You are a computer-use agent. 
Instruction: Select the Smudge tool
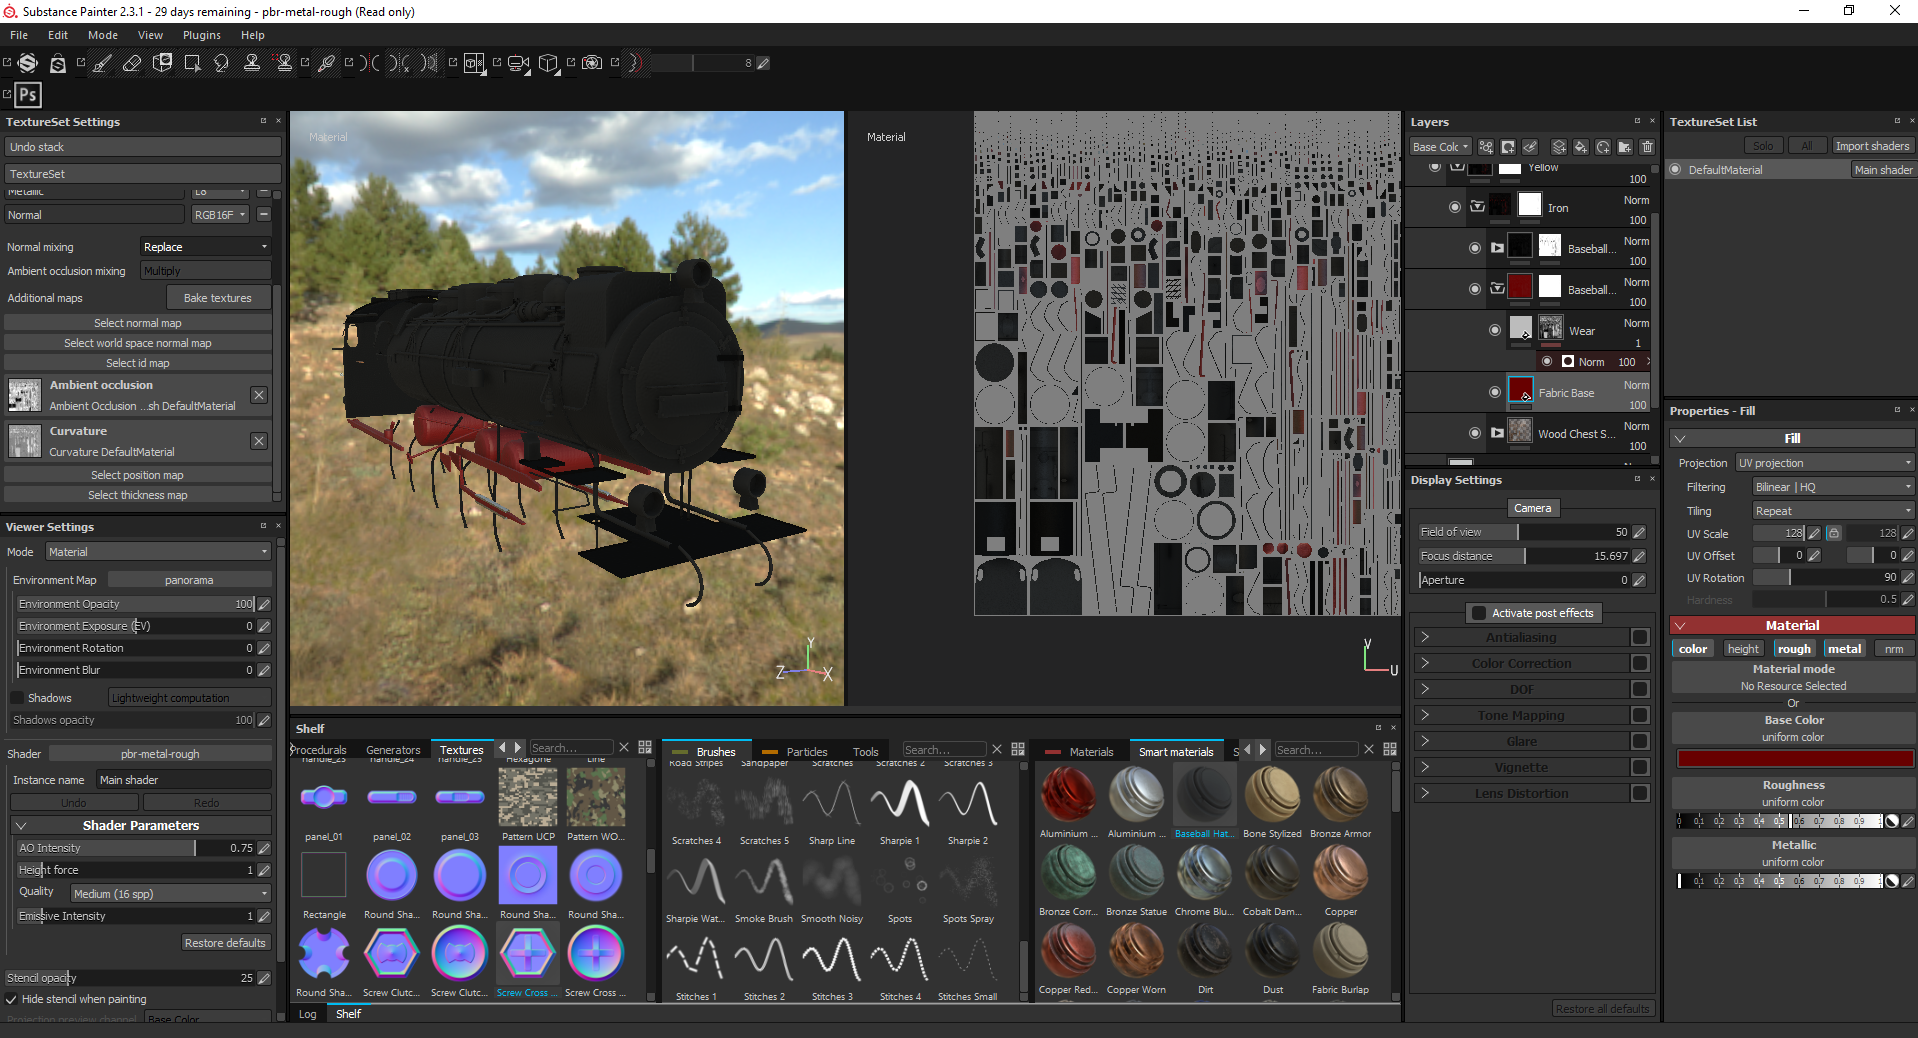[222, 63]
